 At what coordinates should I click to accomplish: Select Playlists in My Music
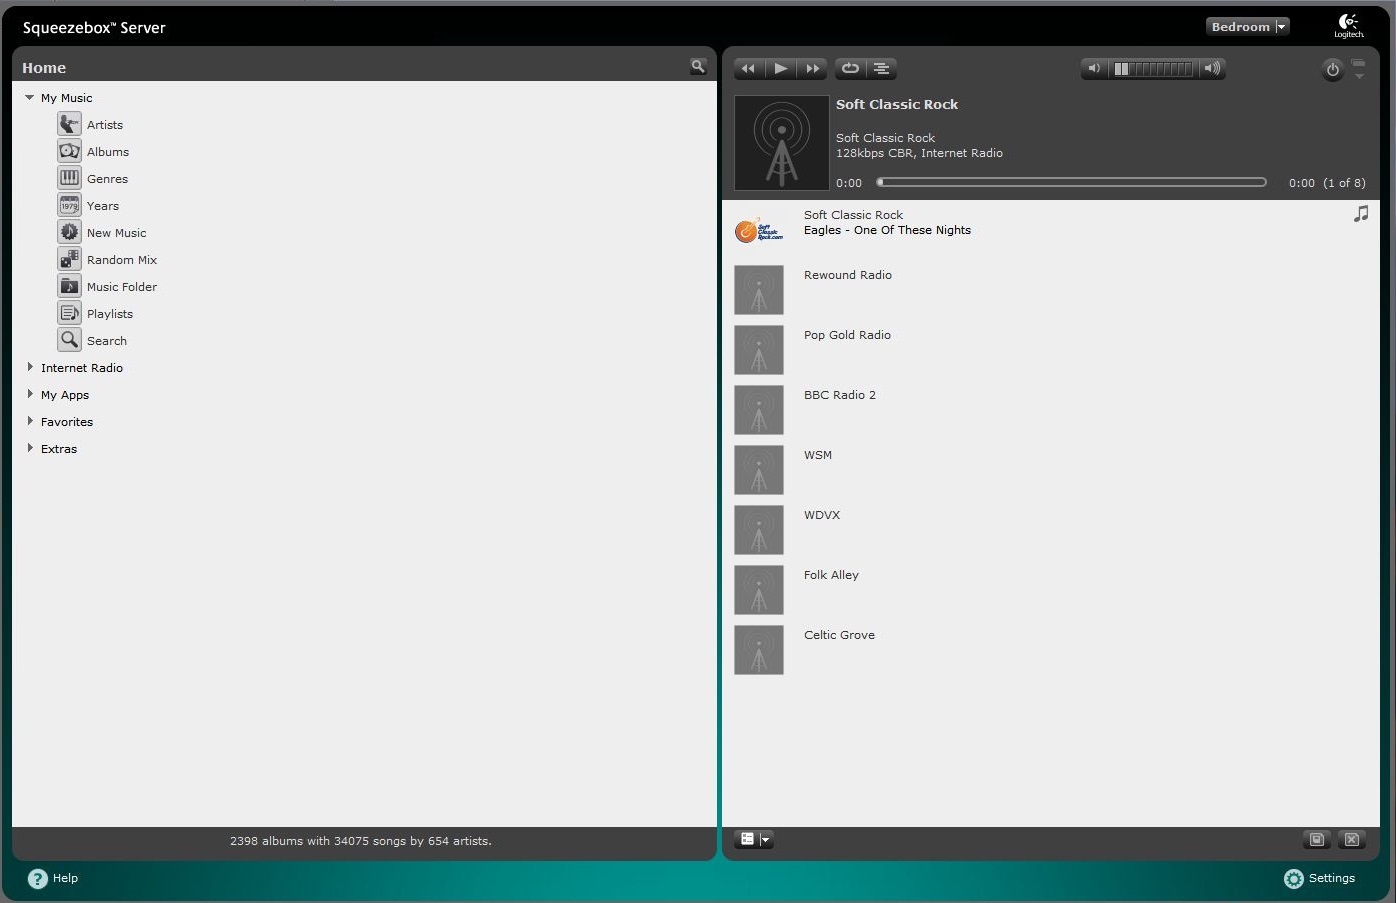click(110, 314)
